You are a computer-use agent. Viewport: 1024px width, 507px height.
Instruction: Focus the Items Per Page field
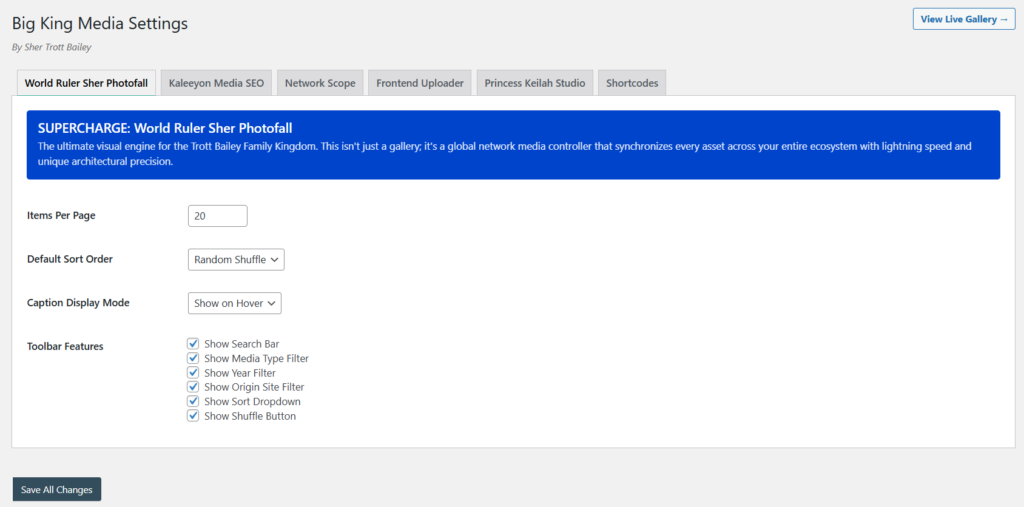(217, 216)
